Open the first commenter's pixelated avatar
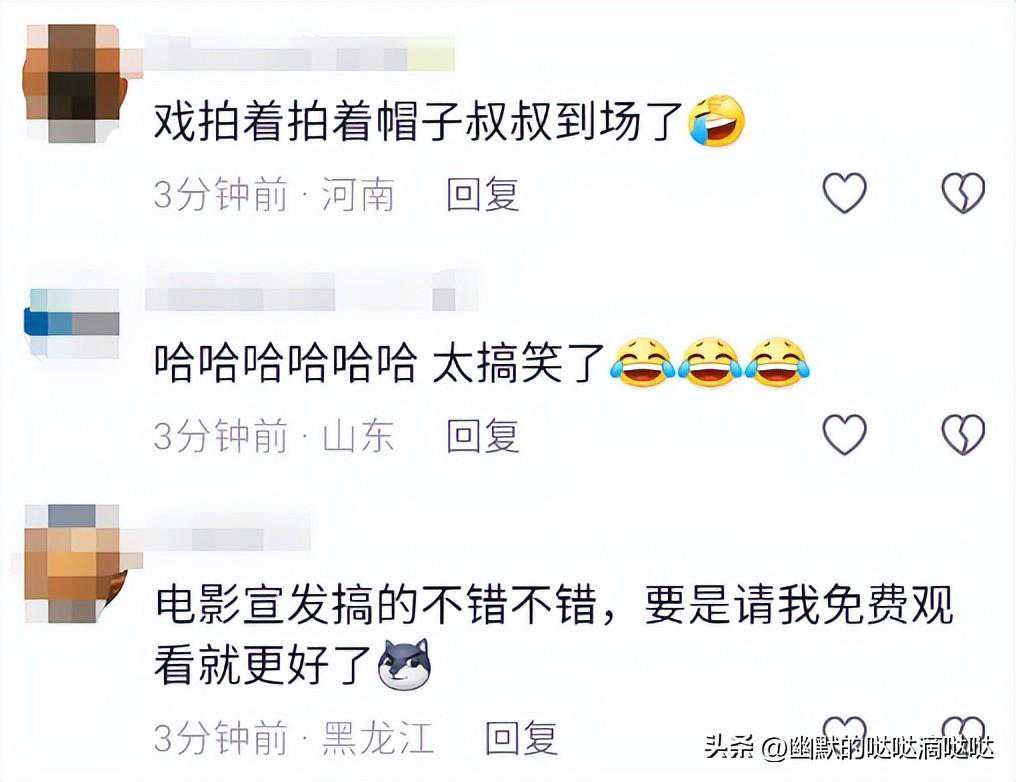The height and width of the screenshot is (782, 1016). click(73, 83)
